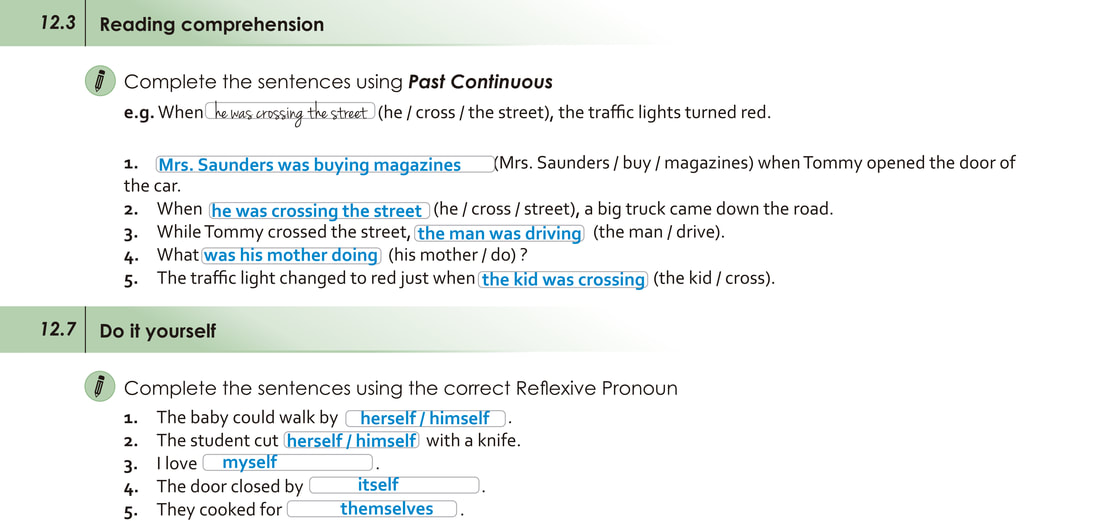Screen dimensions: 1100x521
Task: Click the 12.3 section number
Action: [58, 23]
